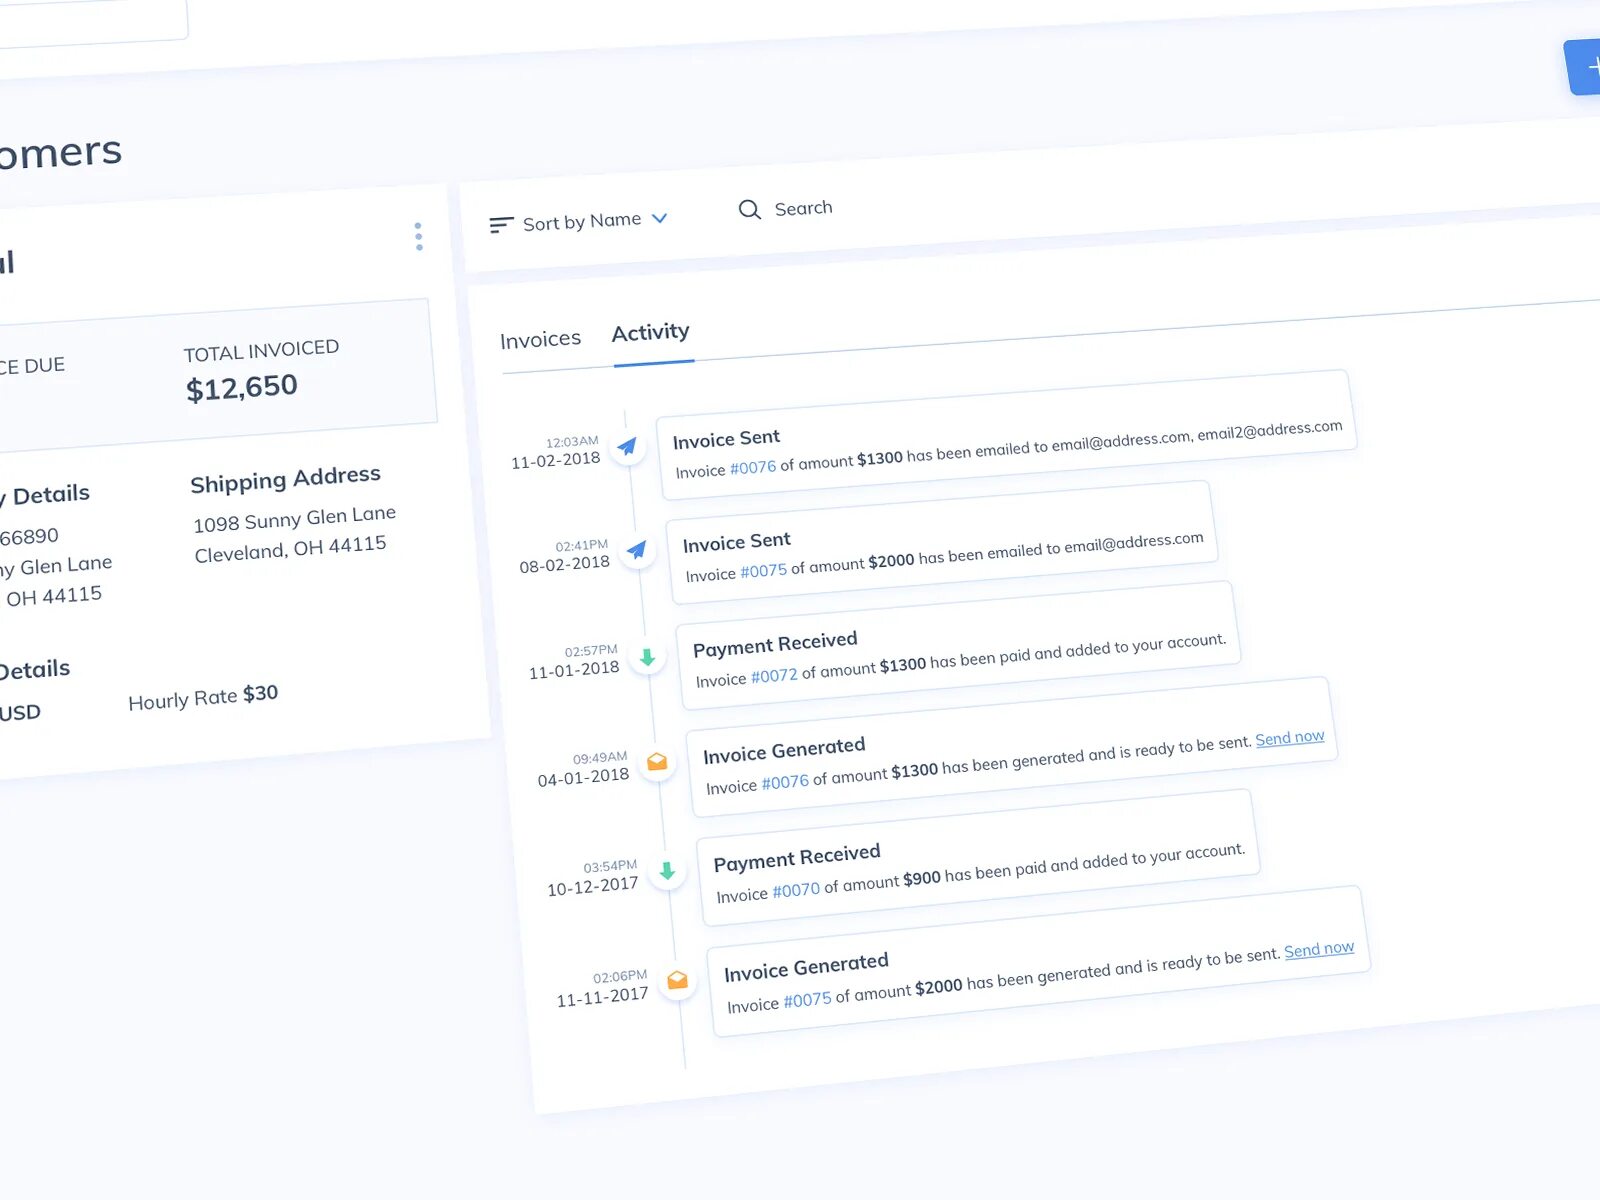Viewport: 1600px width, 1200px height.
Task: Click green arrow icon for 11-01-2018 payment
Action: tap(647, 657)
